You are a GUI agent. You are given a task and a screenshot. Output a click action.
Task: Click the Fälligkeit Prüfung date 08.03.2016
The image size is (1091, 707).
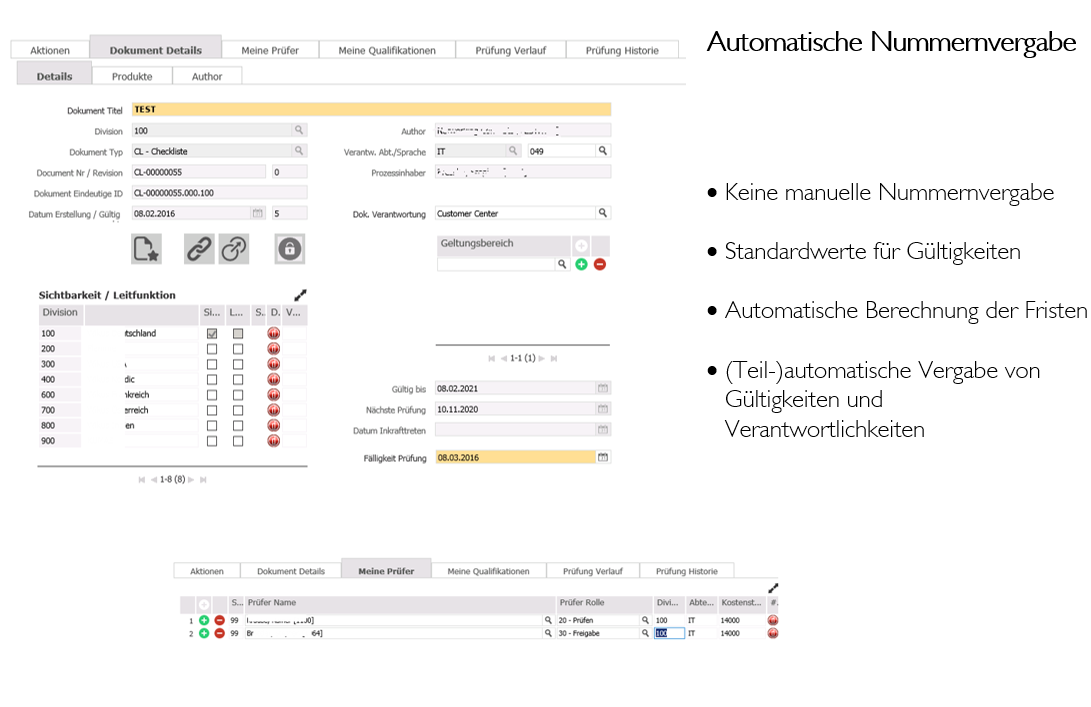[516, 457]
